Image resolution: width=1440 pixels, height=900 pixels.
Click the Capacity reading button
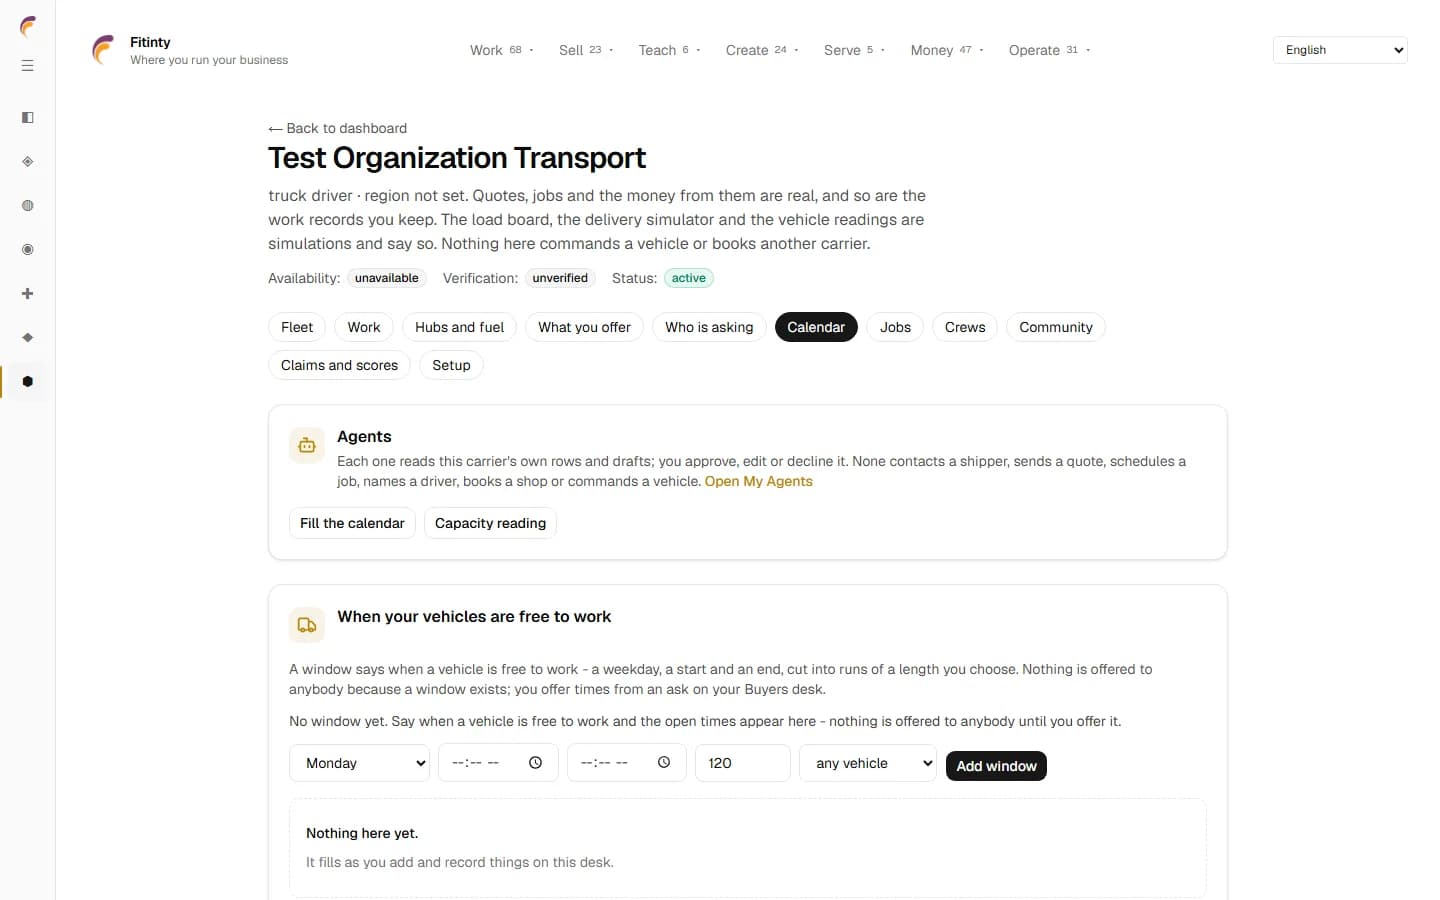pos(490,523)
